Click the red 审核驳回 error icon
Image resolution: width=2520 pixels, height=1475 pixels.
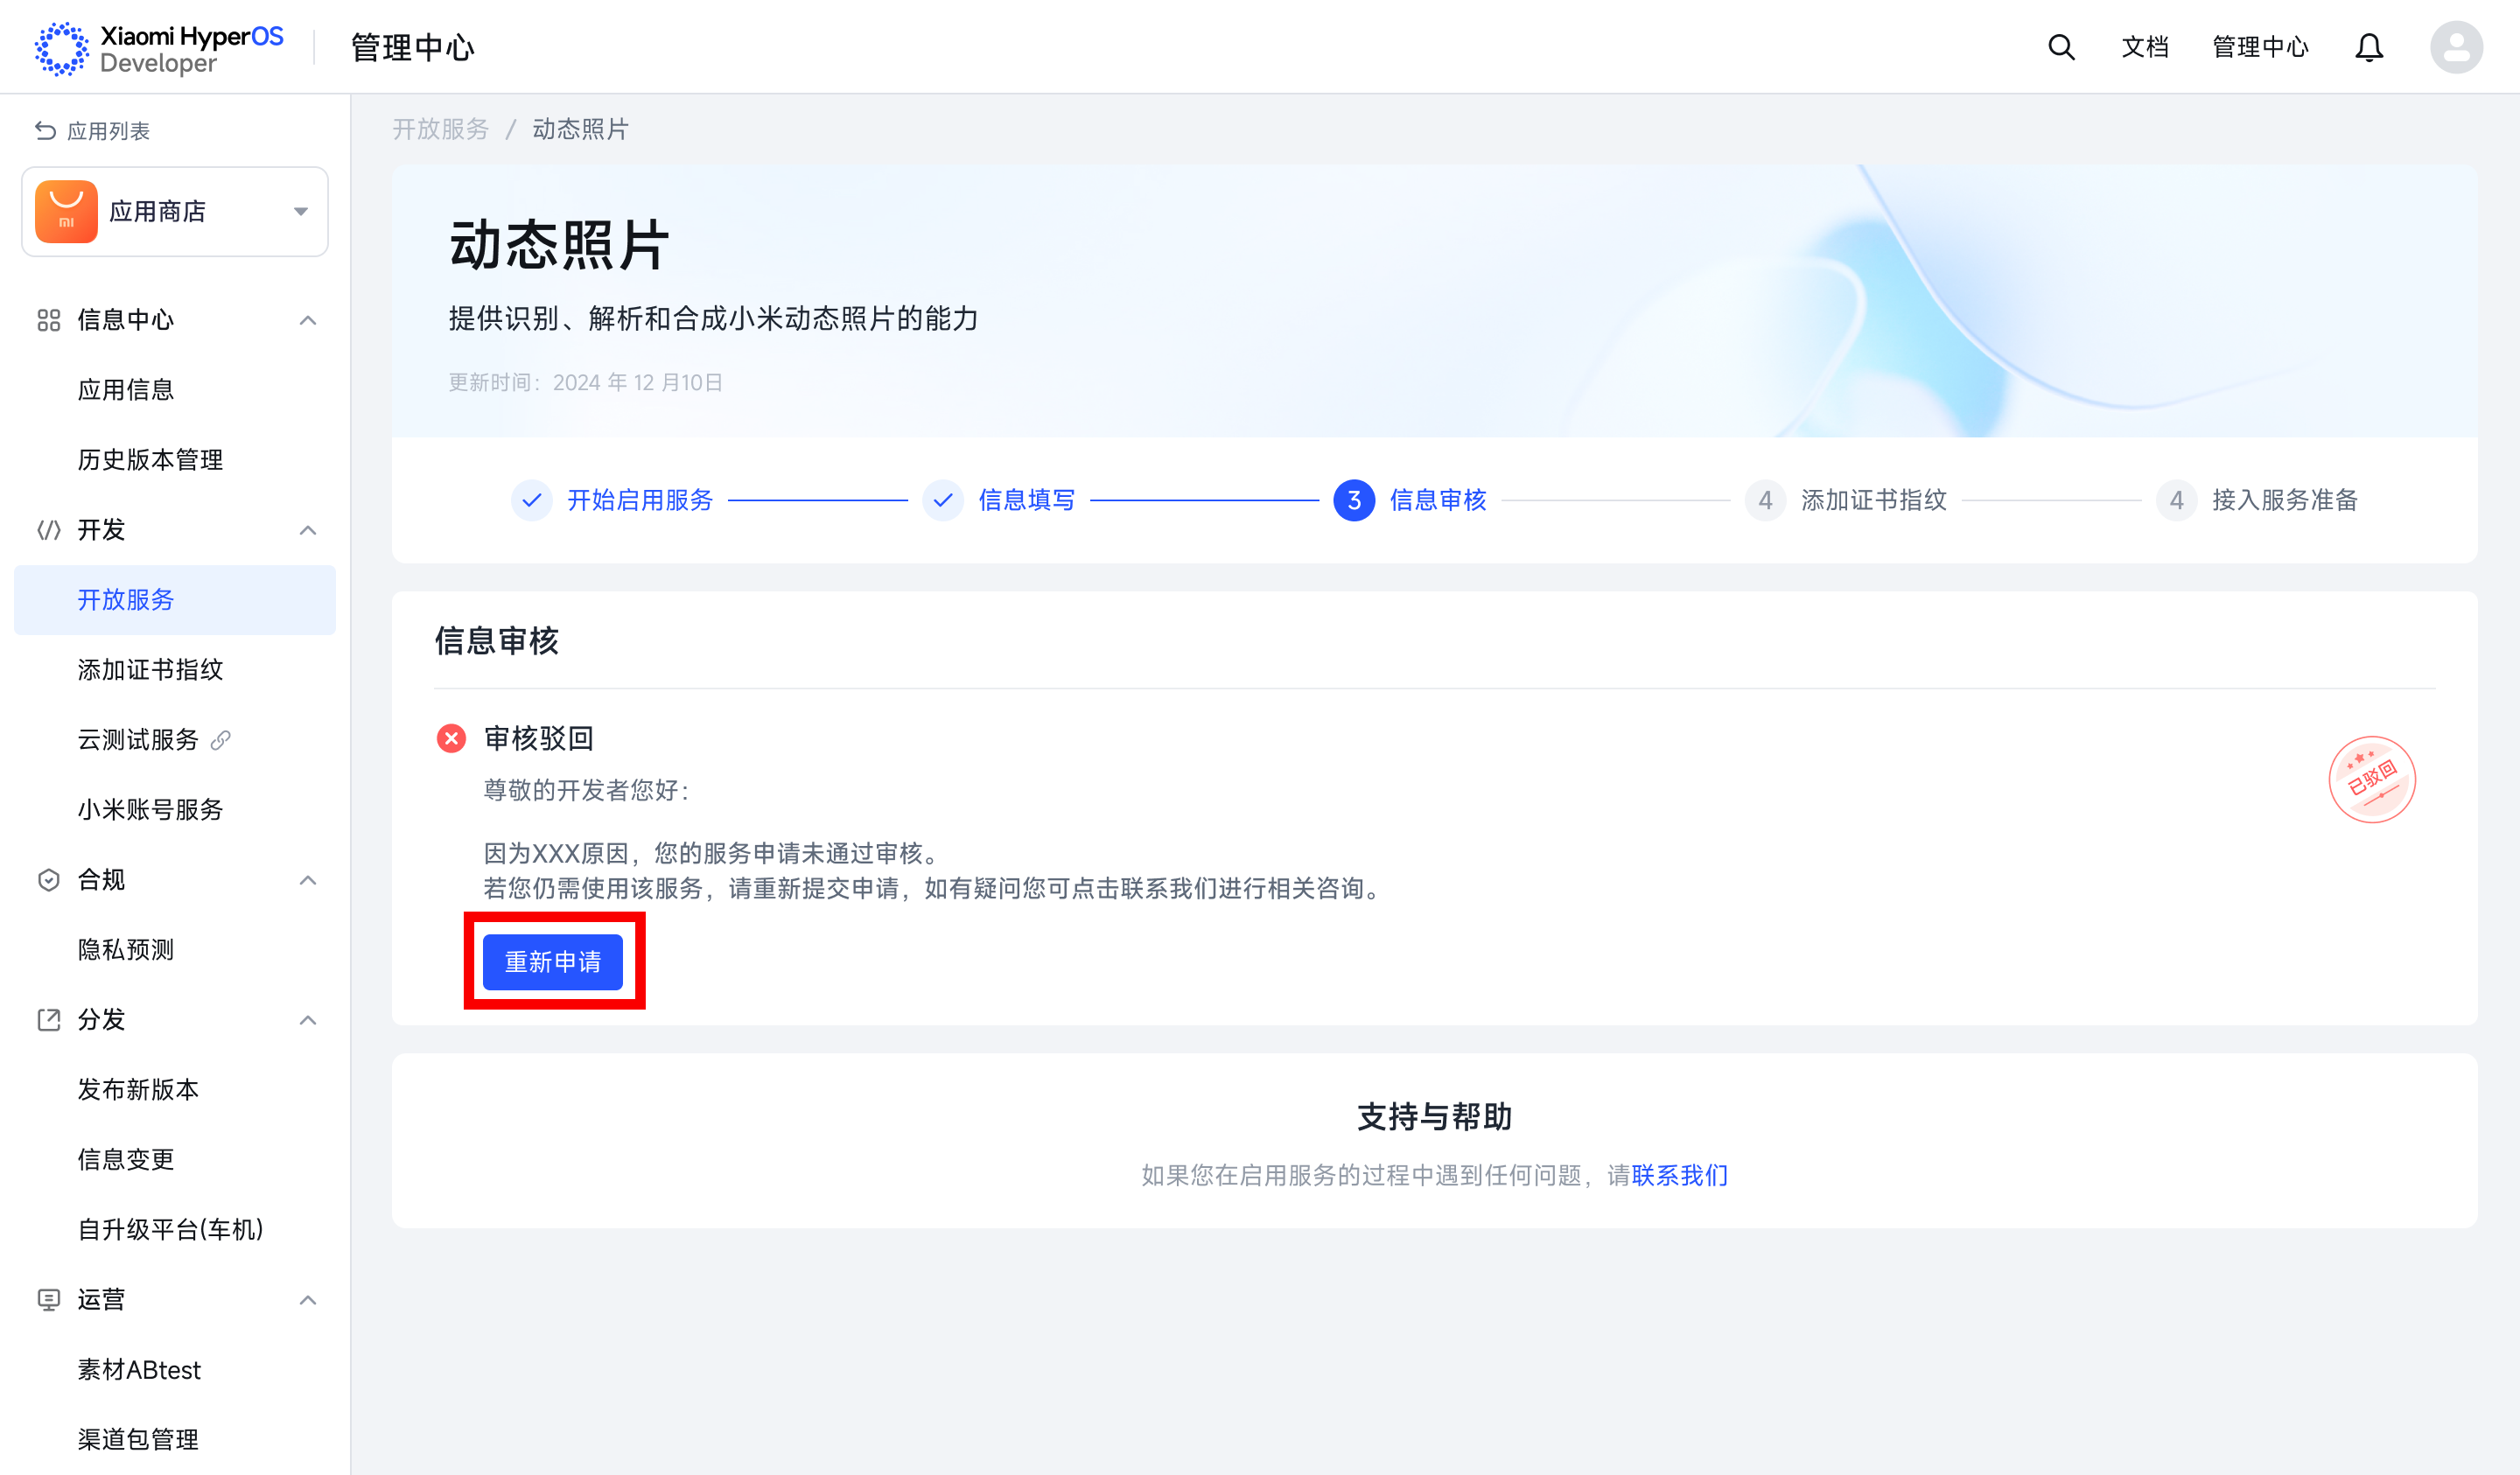coord(451,738)
